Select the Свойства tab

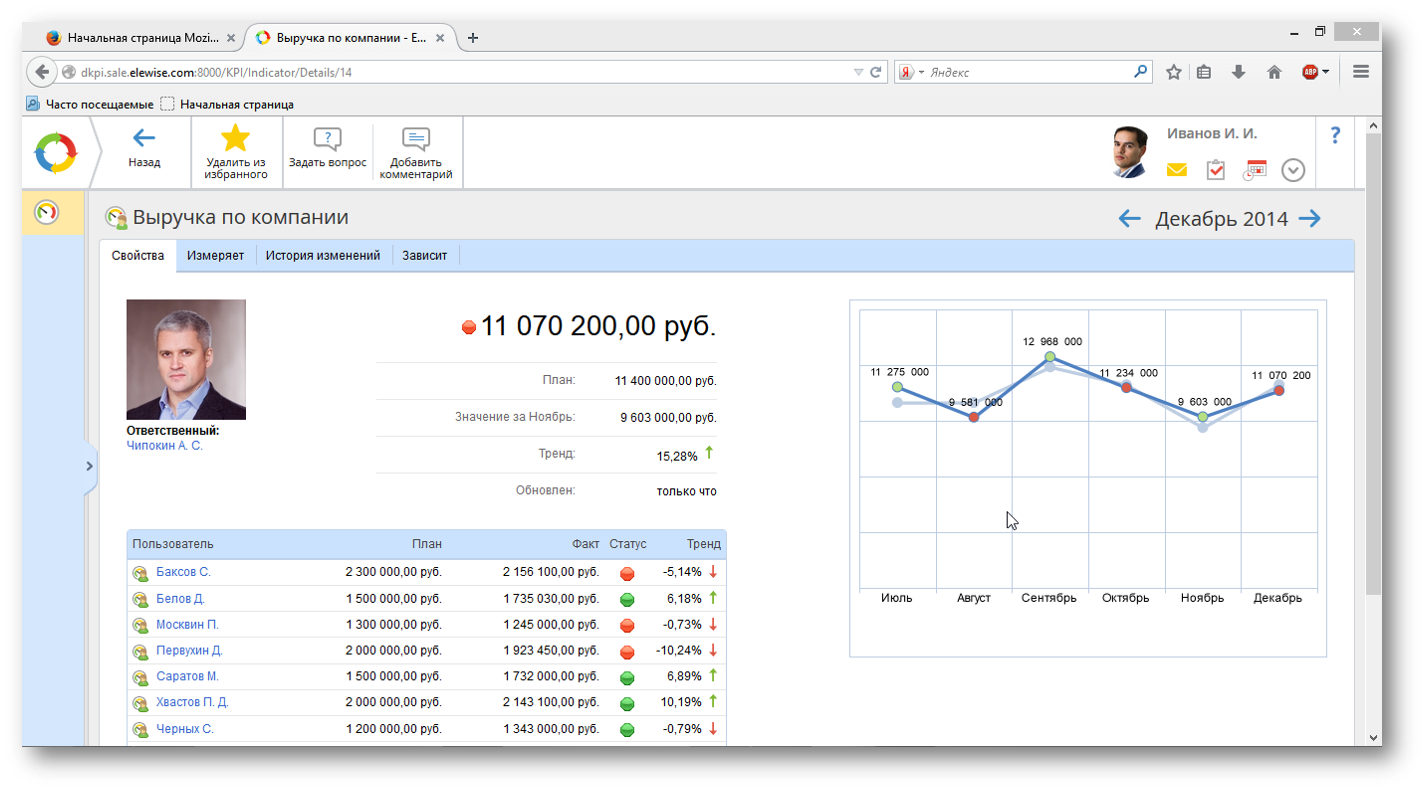click(138, 255)
